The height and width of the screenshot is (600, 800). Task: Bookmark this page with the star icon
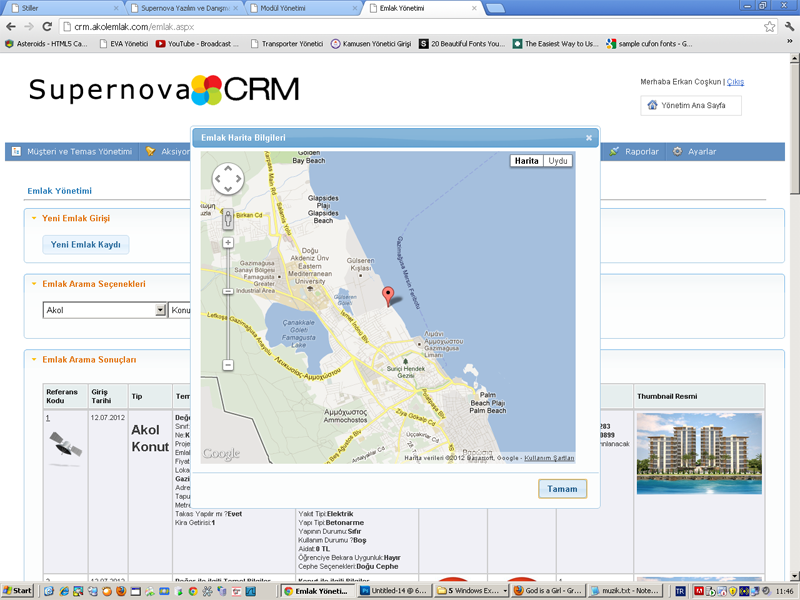(769, 27)
